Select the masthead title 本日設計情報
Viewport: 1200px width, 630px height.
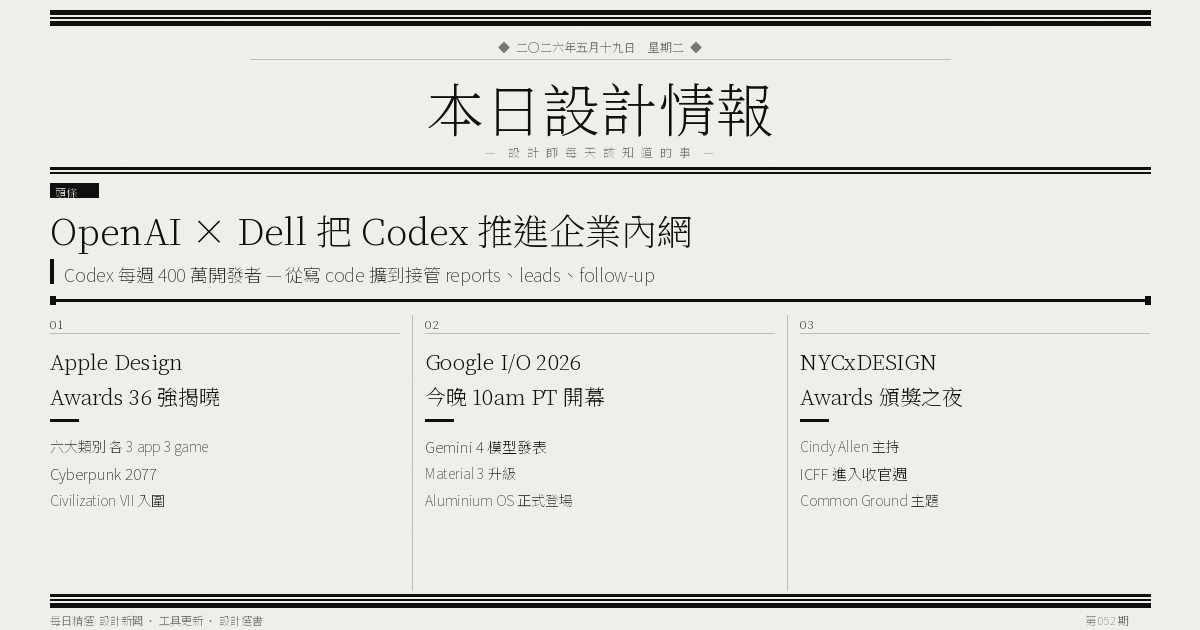coord(600,110)
